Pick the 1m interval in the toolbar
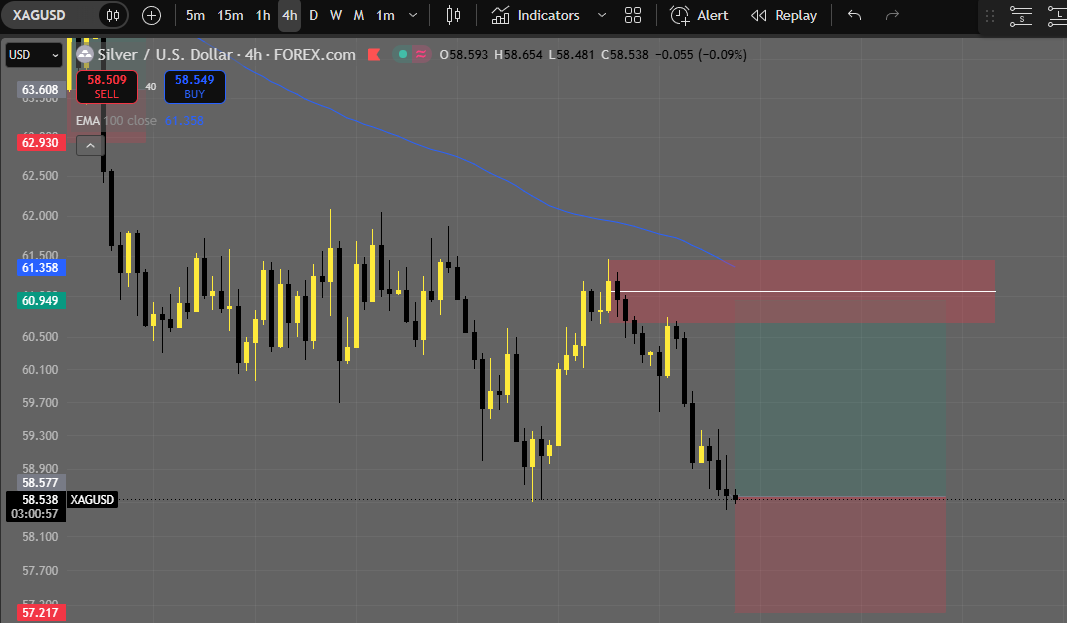The height and width of the screenshot is (623, 1067). [x=385, y=15]
